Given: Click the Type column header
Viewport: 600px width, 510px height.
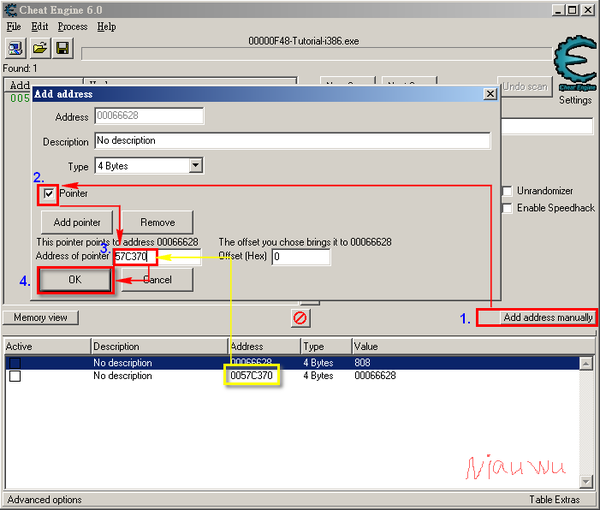Looking at the screenshot, I should tap(326, 346).
